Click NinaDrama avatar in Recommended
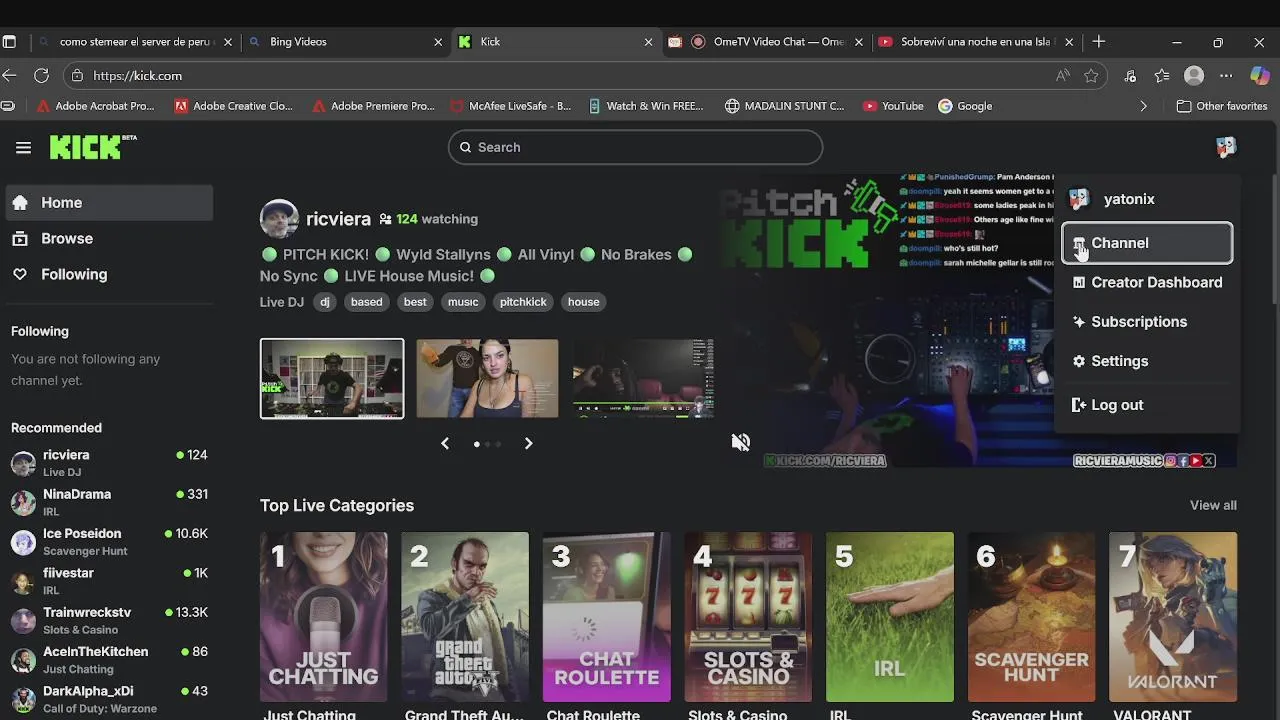Viewport: 1280px width, 720px height. tap(23, 502)
